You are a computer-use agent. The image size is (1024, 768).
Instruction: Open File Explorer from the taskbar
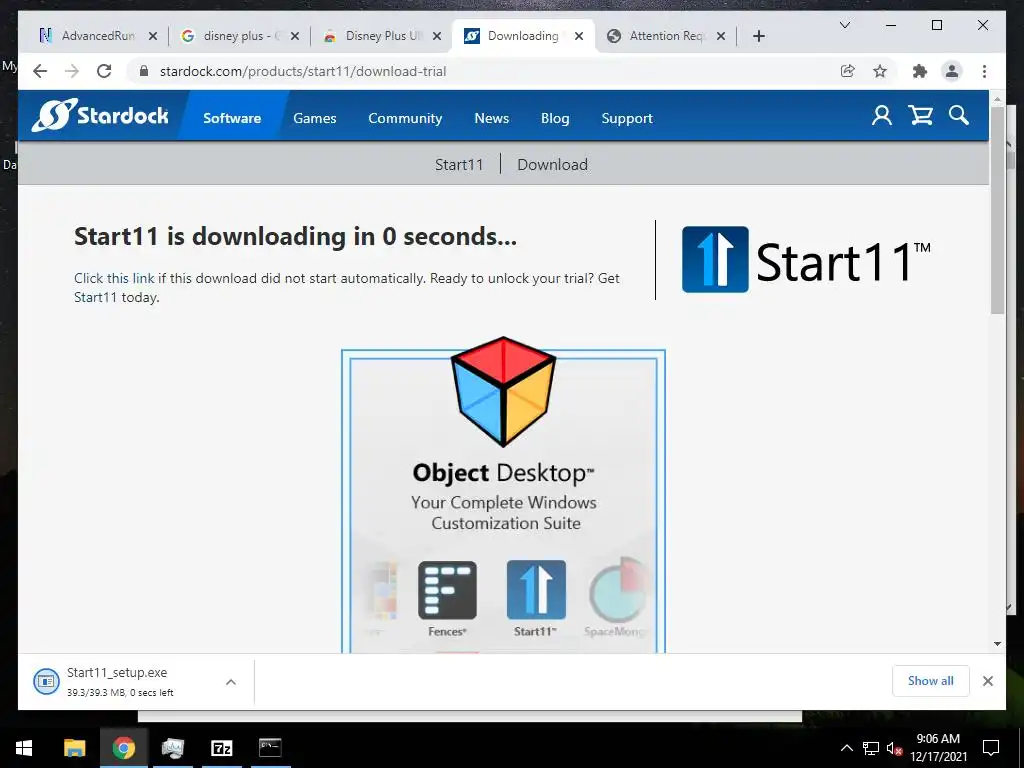coord(74,748)
